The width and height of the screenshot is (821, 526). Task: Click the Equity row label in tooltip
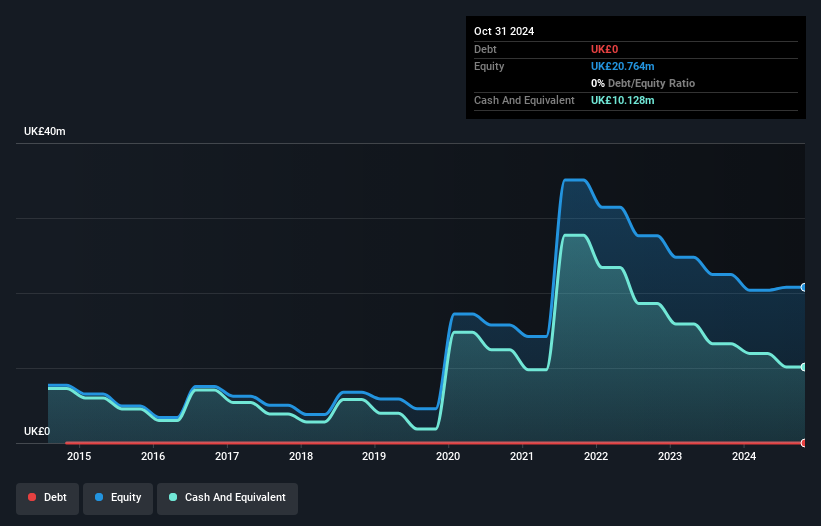[x=489, y=66]
